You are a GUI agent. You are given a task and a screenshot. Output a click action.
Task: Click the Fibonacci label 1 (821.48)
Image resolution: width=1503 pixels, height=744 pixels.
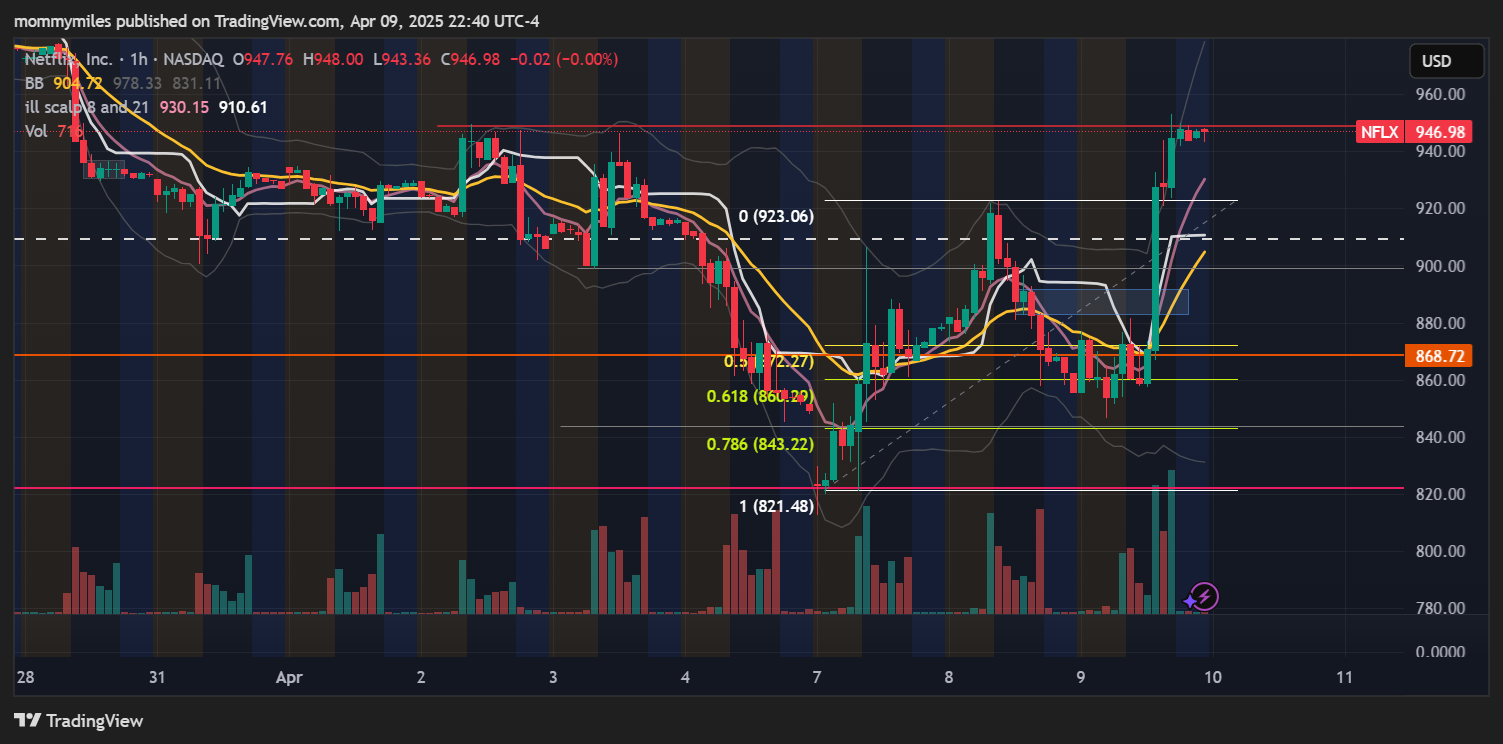(776, 507)
